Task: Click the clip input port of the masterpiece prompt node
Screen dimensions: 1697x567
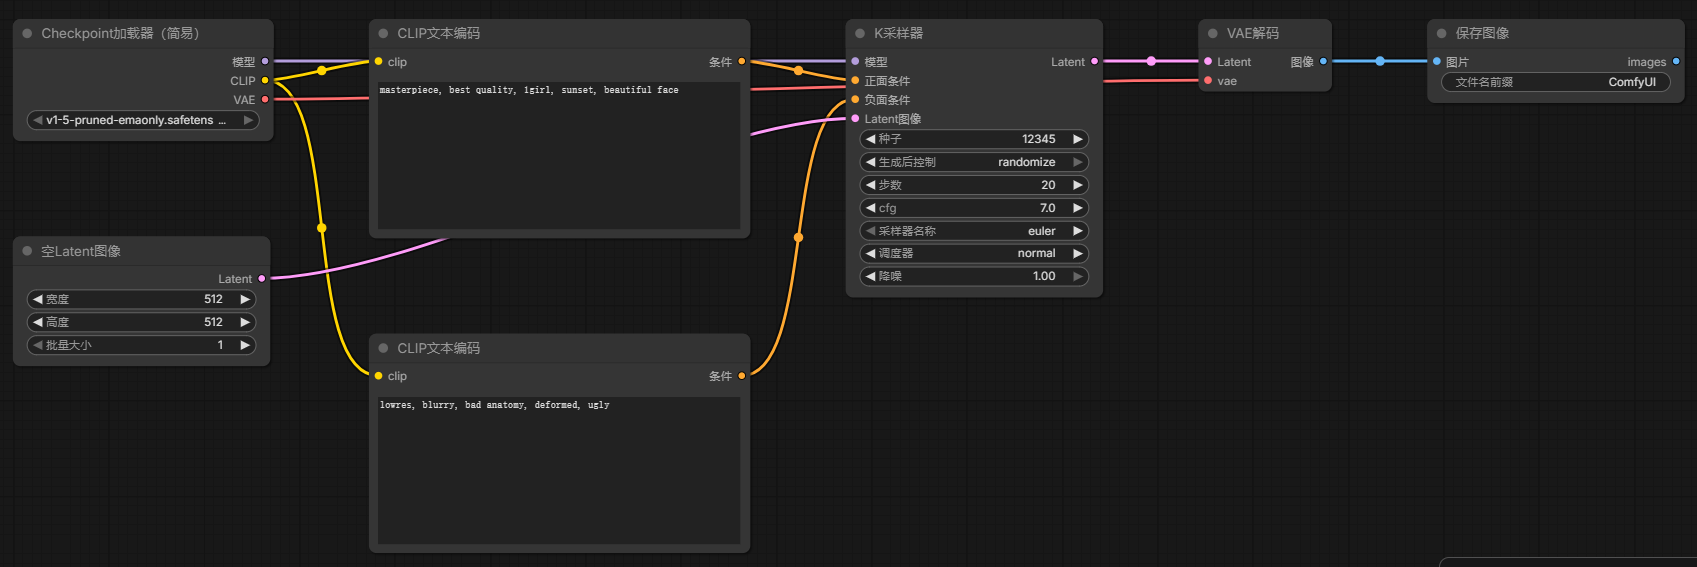Action: [x=379, y=61]
